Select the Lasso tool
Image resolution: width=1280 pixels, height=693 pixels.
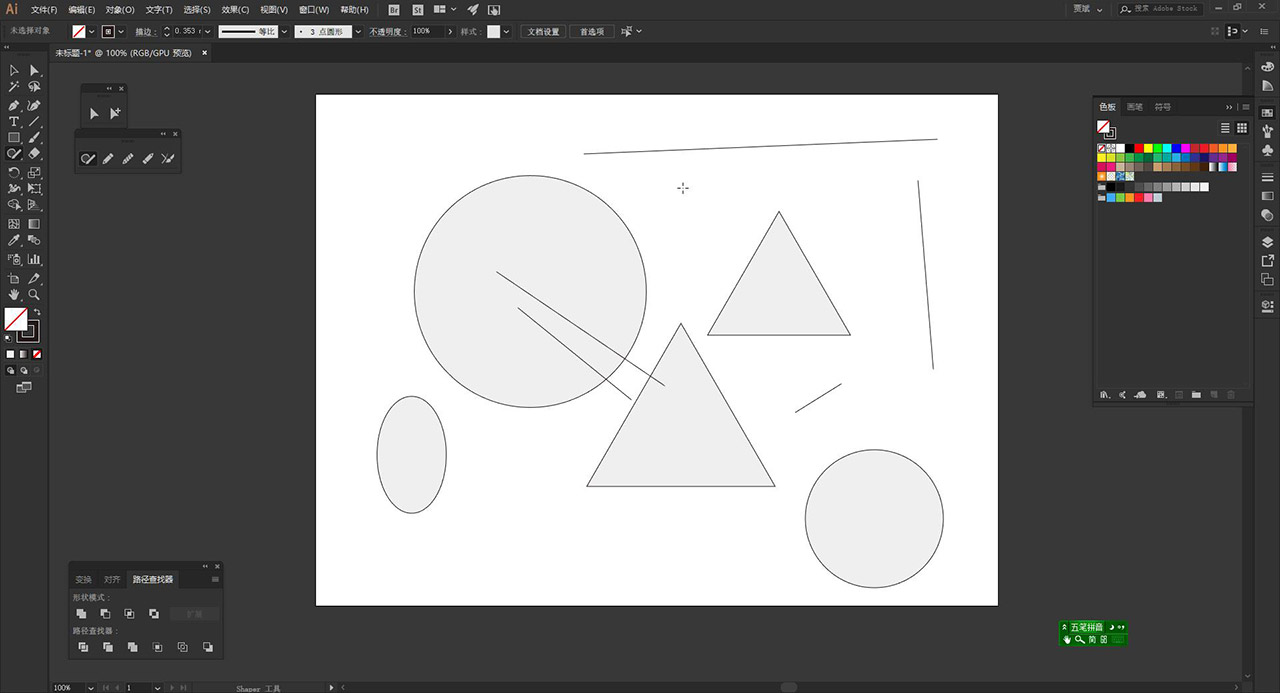click(x=34, y=87)
